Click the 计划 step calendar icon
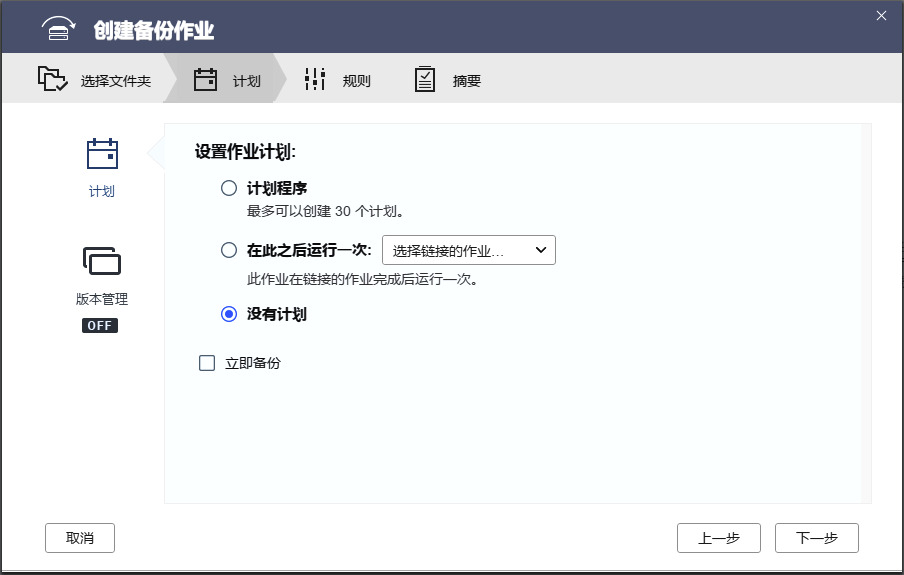Screen dimensions: 904x575 point(205,80)
